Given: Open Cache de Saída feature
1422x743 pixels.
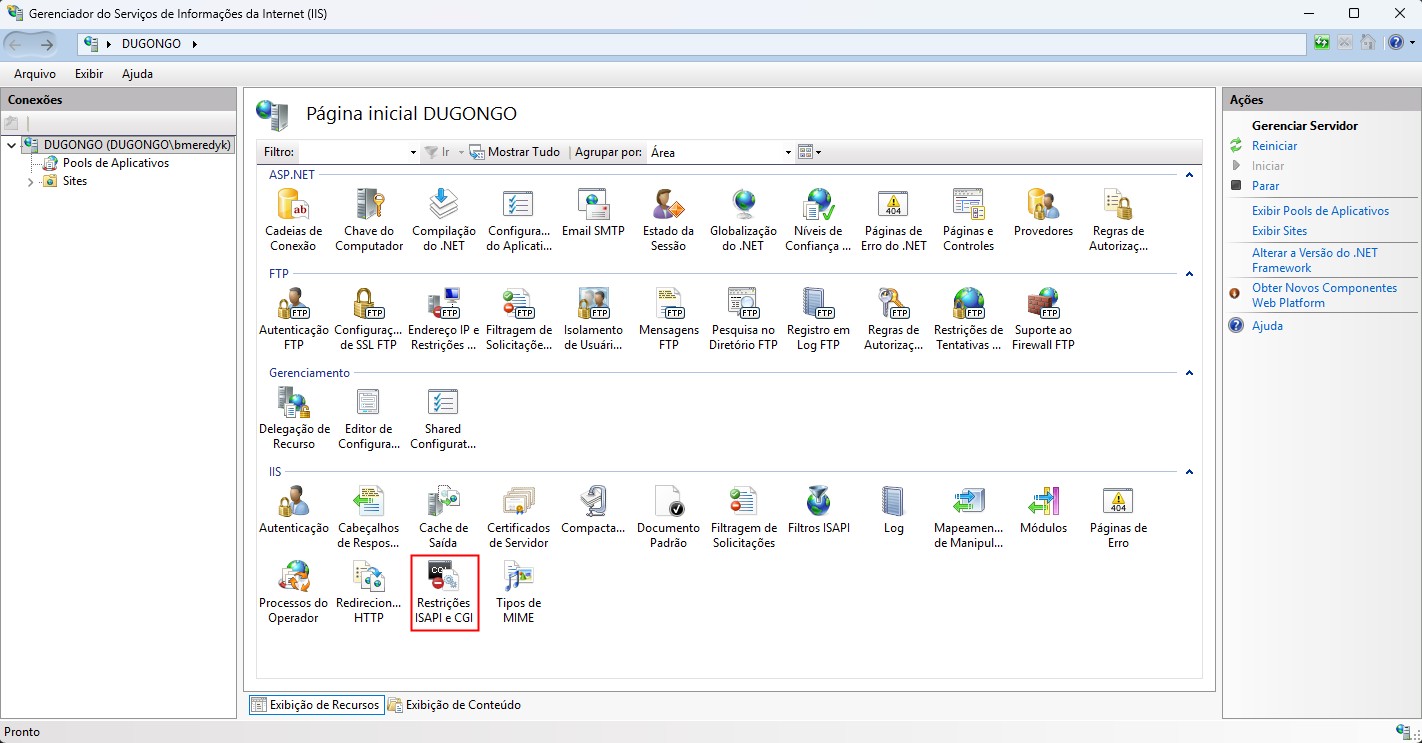Looking at the screenshot, I should 443,517.
